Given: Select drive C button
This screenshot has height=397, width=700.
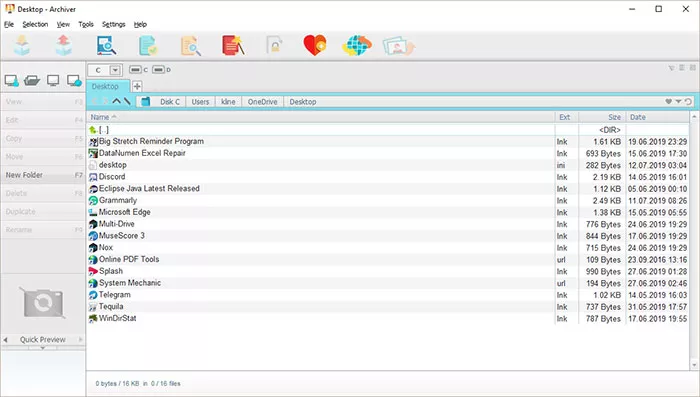Looking at the screenshot, I should tap(138, 70).
